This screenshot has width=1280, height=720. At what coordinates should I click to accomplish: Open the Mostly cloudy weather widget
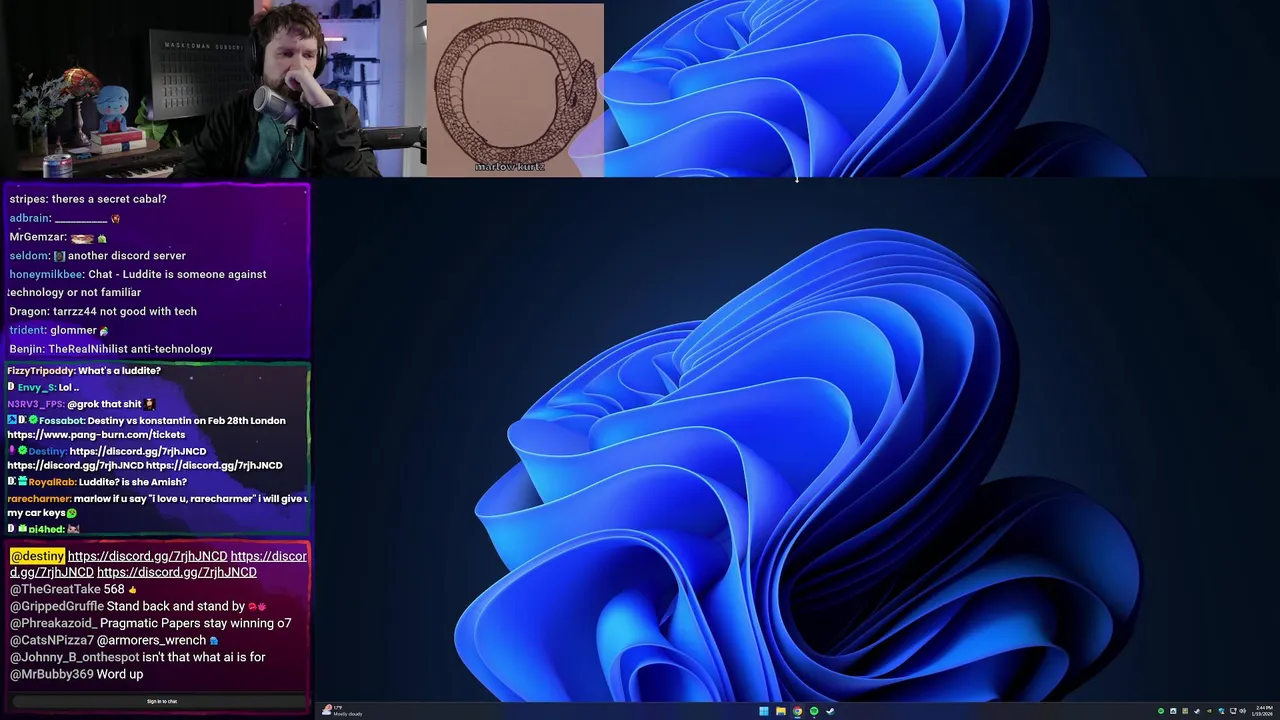coord(342,711)
